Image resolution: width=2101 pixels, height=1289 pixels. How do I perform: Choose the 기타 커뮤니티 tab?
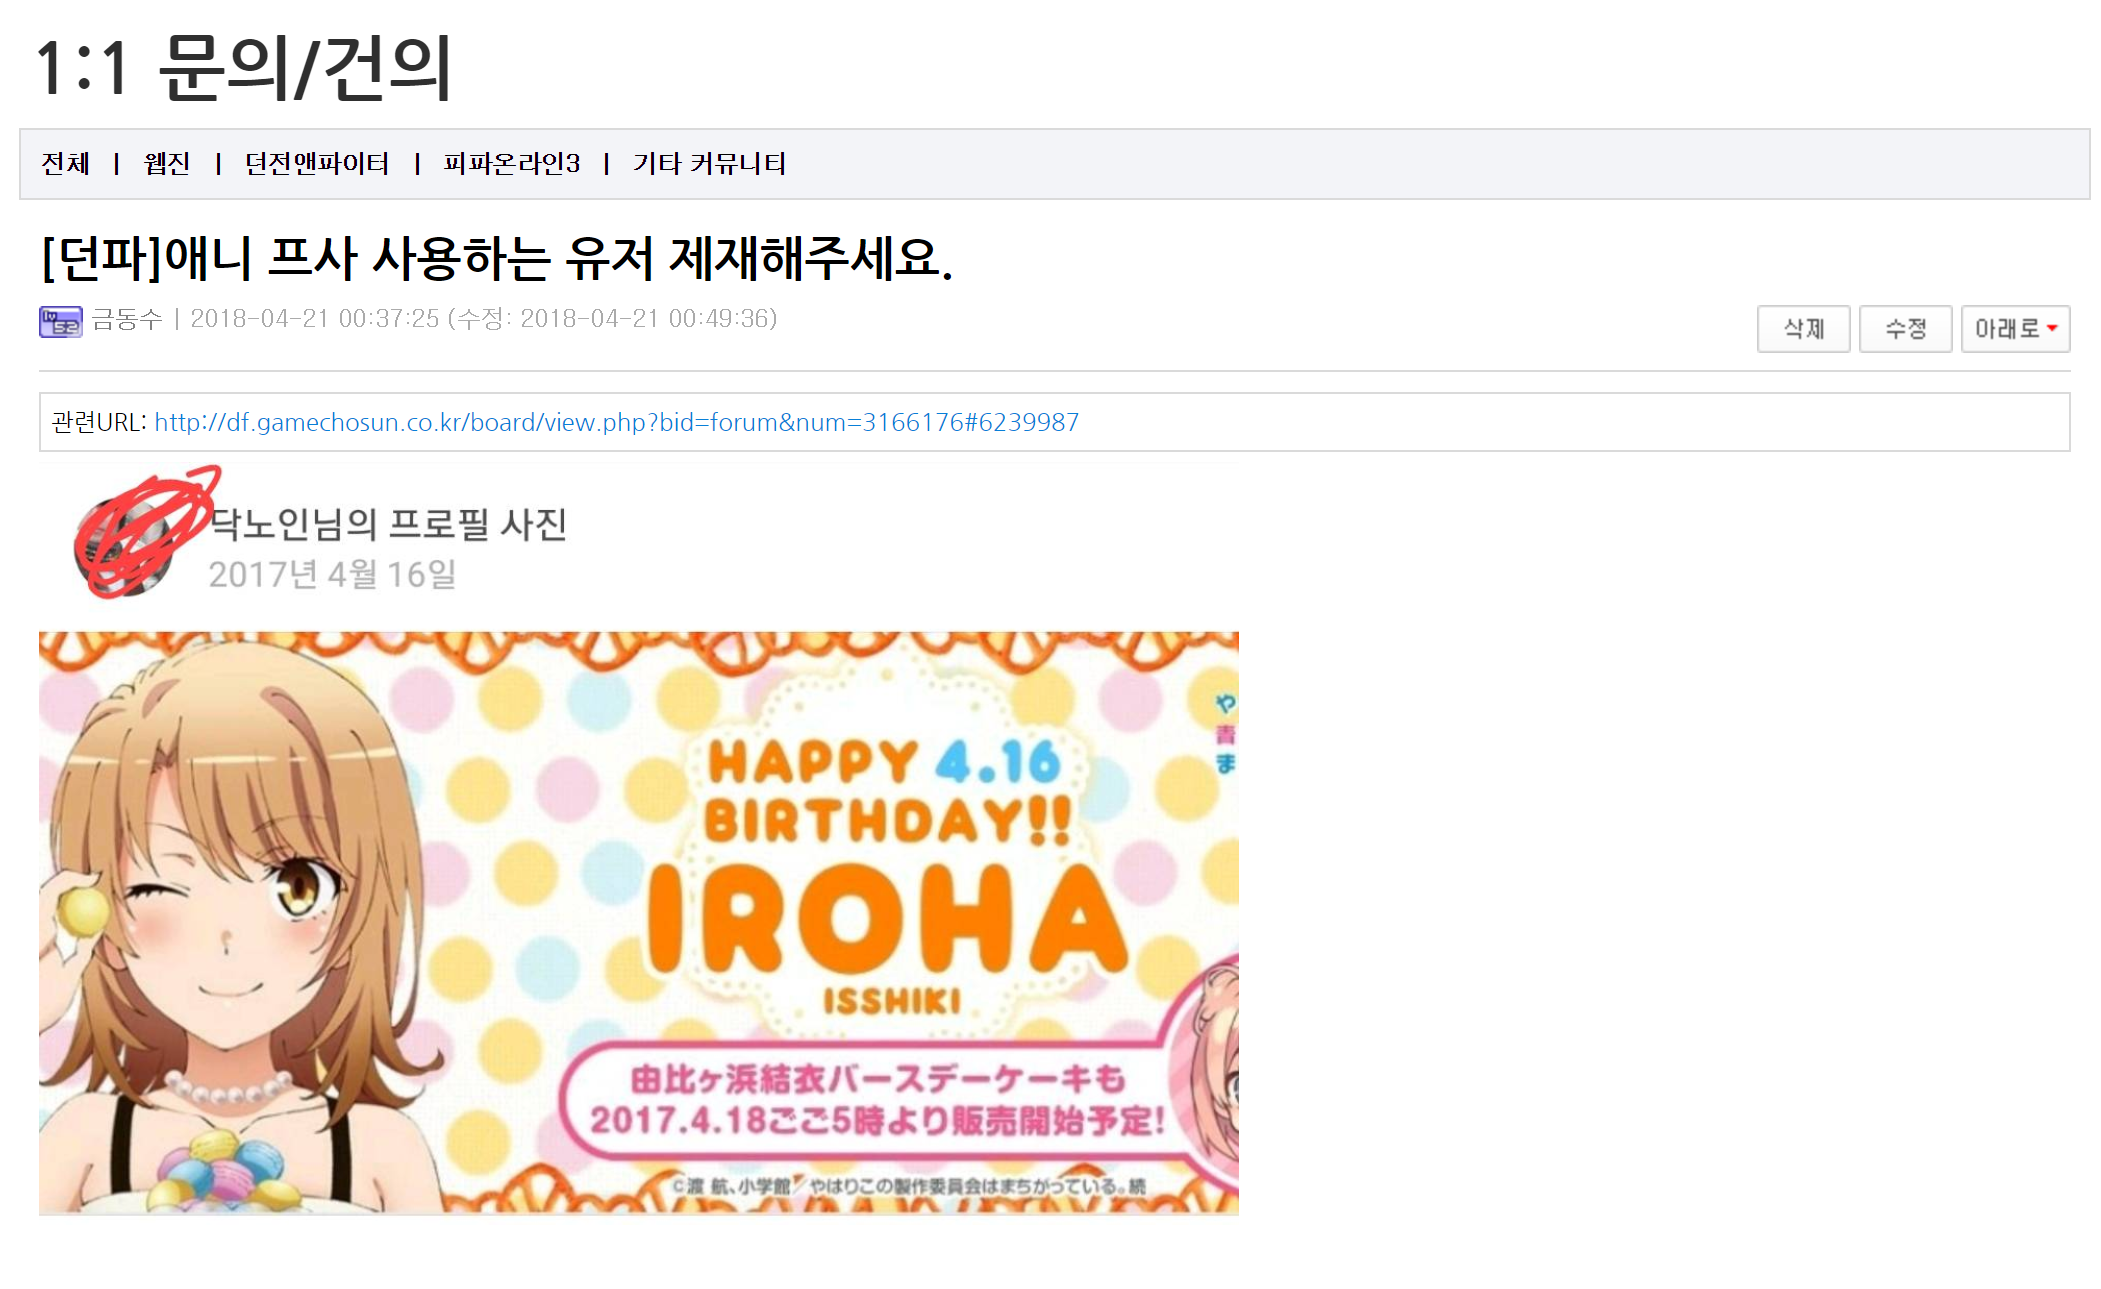point(709,164)
